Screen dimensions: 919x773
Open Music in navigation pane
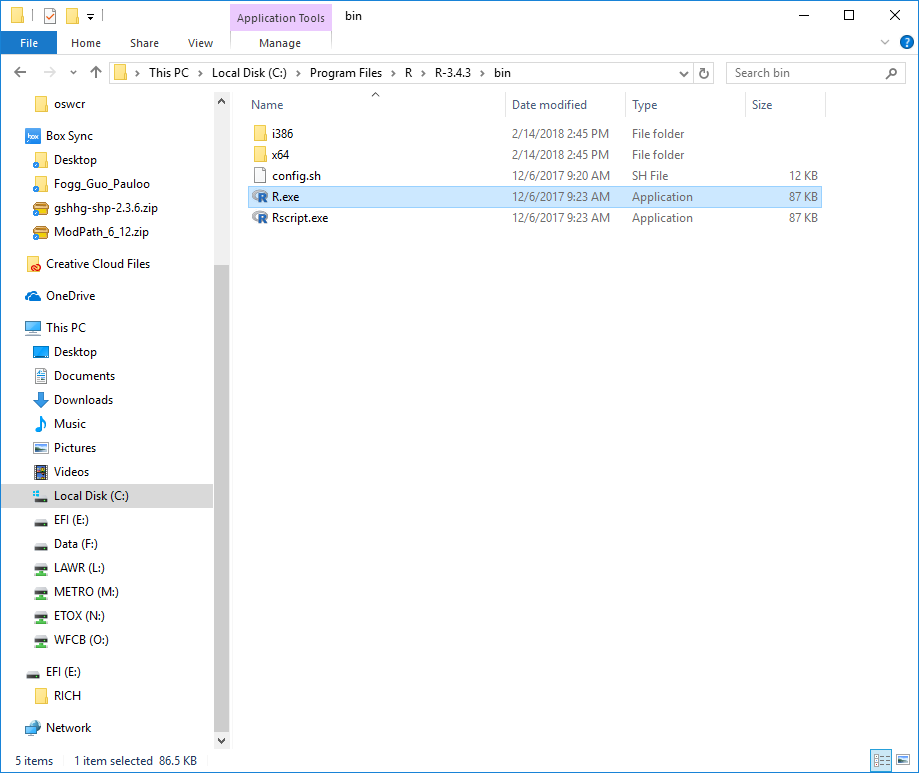tap(60, 424)
